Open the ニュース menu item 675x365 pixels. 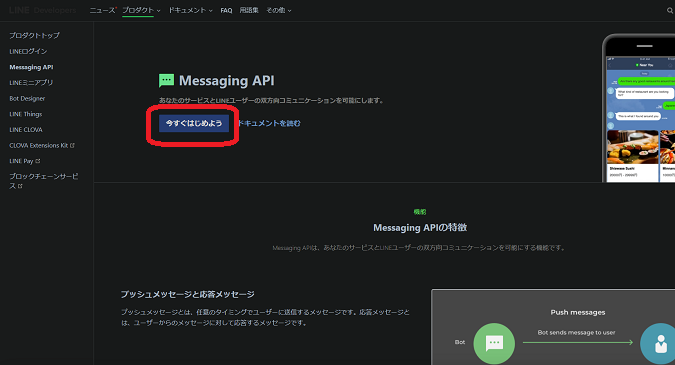pyautogui.click(x=102, y=10)
